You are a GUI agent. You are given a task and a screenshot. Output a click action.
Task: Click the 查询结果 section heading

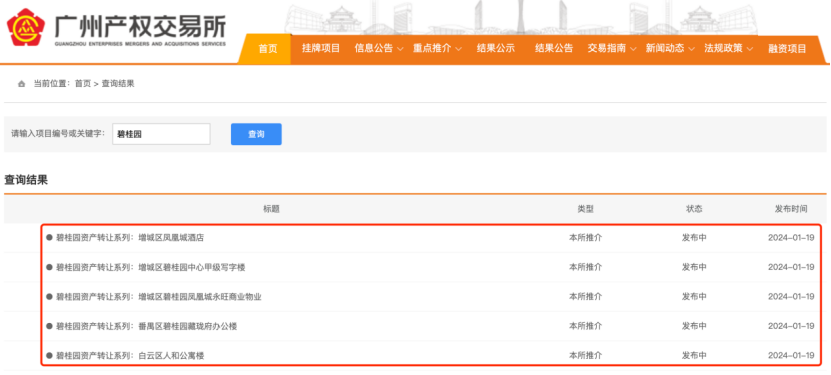tap(26, 180)
